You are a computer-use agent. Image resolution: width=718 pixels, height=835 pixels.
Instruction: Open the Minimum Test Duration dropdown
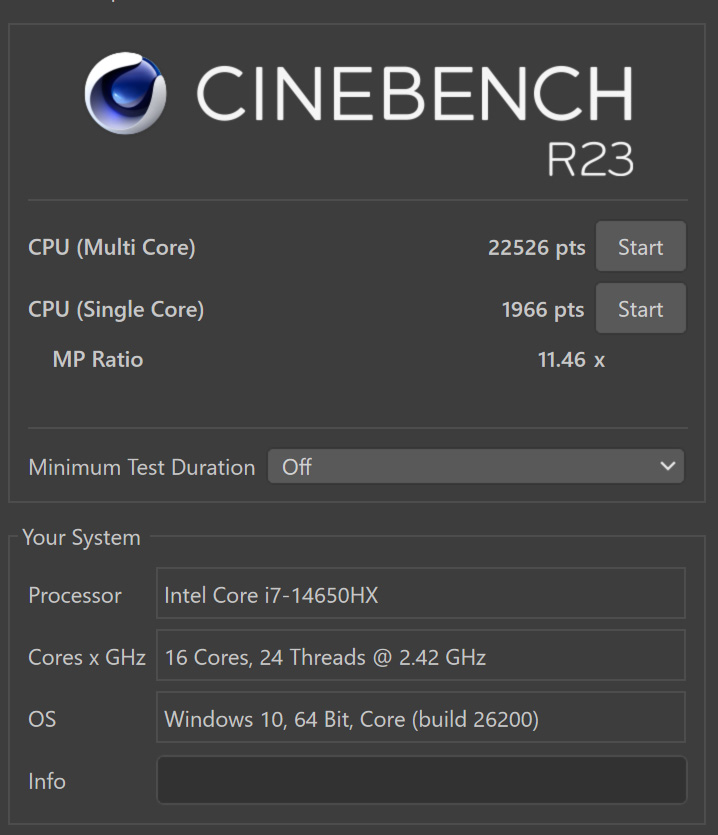pos(475,467)
